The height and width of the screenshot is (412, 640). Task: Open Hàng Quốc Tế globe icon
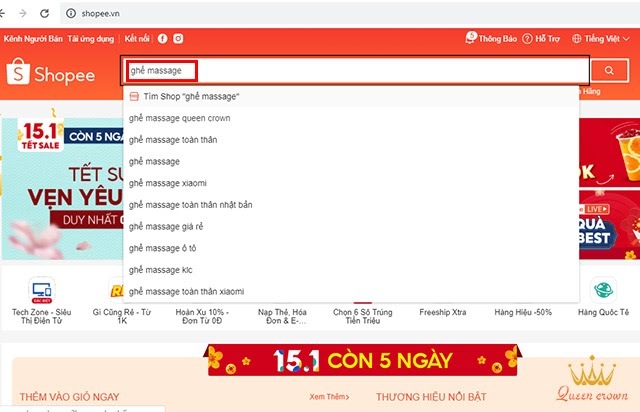[603, 290]
